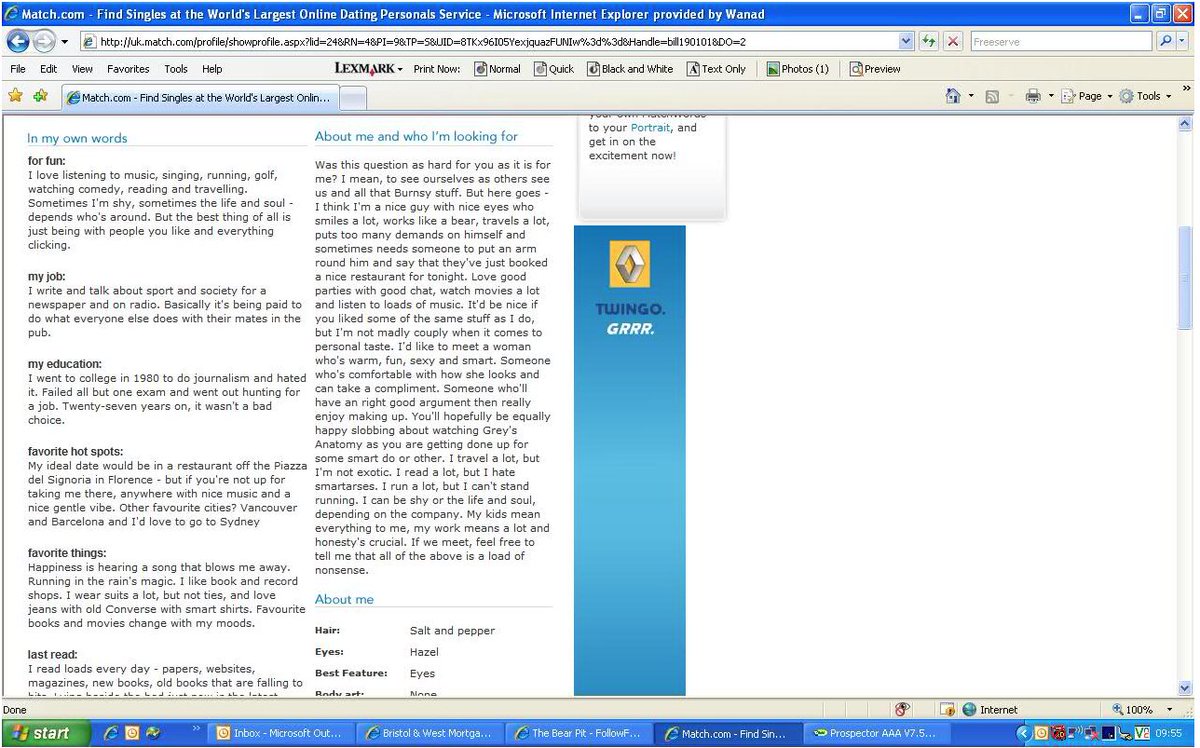The height and width of the screenshot is (748, 1200).
Task: Open Favorites Center star icon
Action: coord(16,96)
